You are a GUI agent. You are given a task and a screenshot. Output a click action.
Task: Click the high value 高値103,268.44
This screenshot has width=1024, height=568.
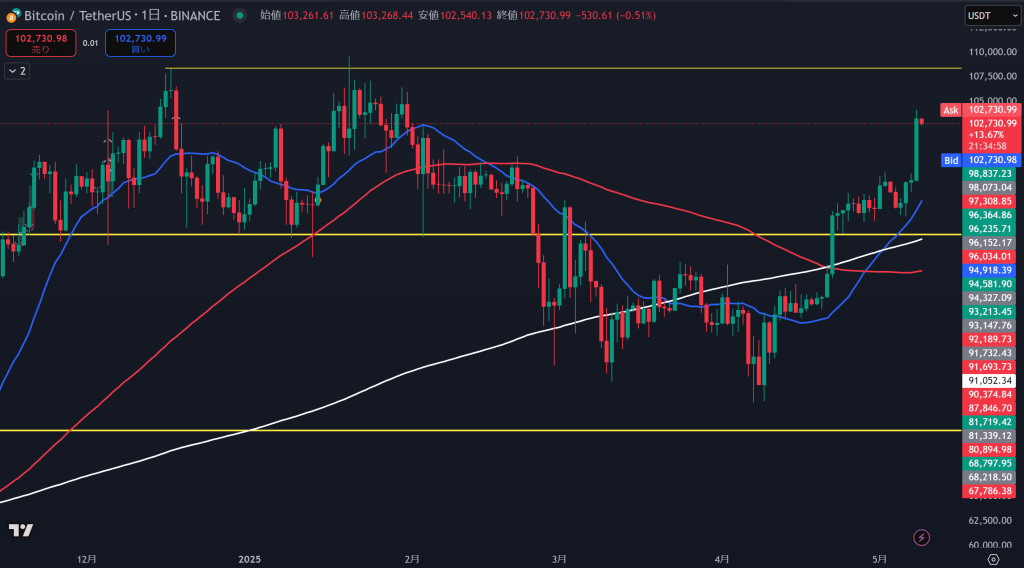(x=376, y=15)
